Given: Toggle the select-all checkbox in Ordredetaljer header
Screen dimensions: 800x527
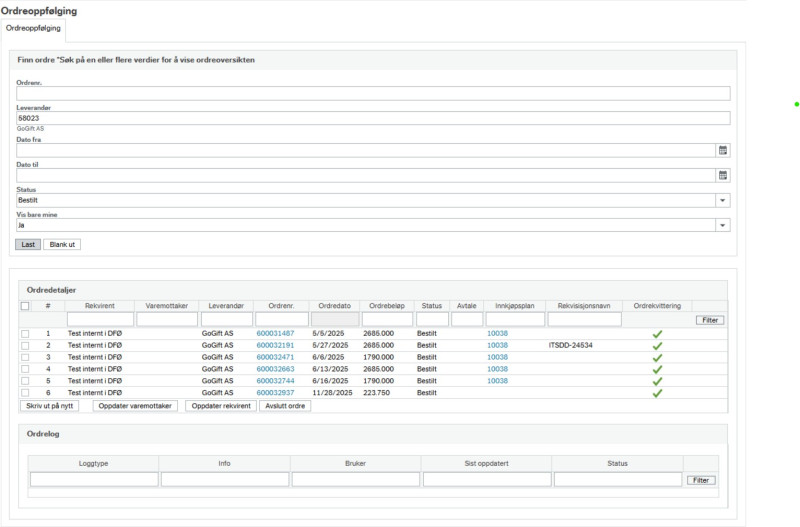Looking at the screenshot, I should tap(25, 306).
